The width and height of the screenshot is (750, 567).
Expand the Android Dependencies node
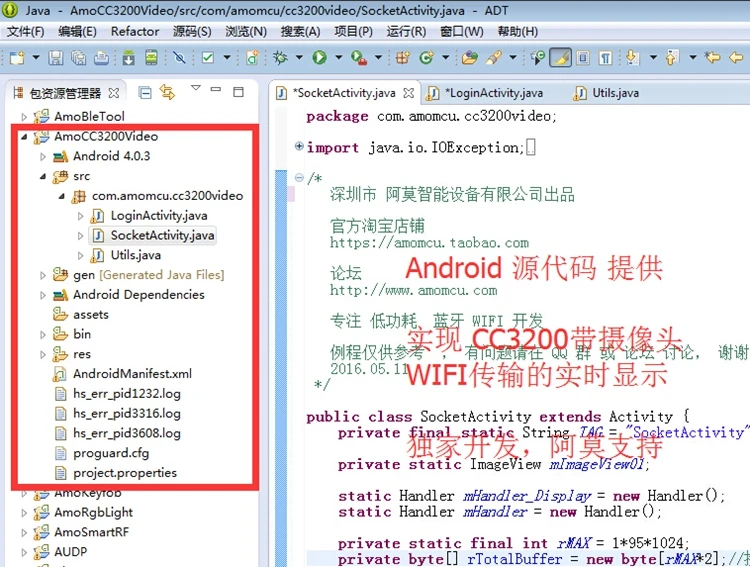(x=43, y=295)
